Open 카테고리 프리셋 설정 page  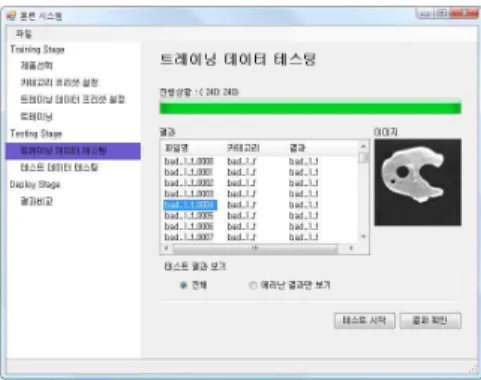59,82
